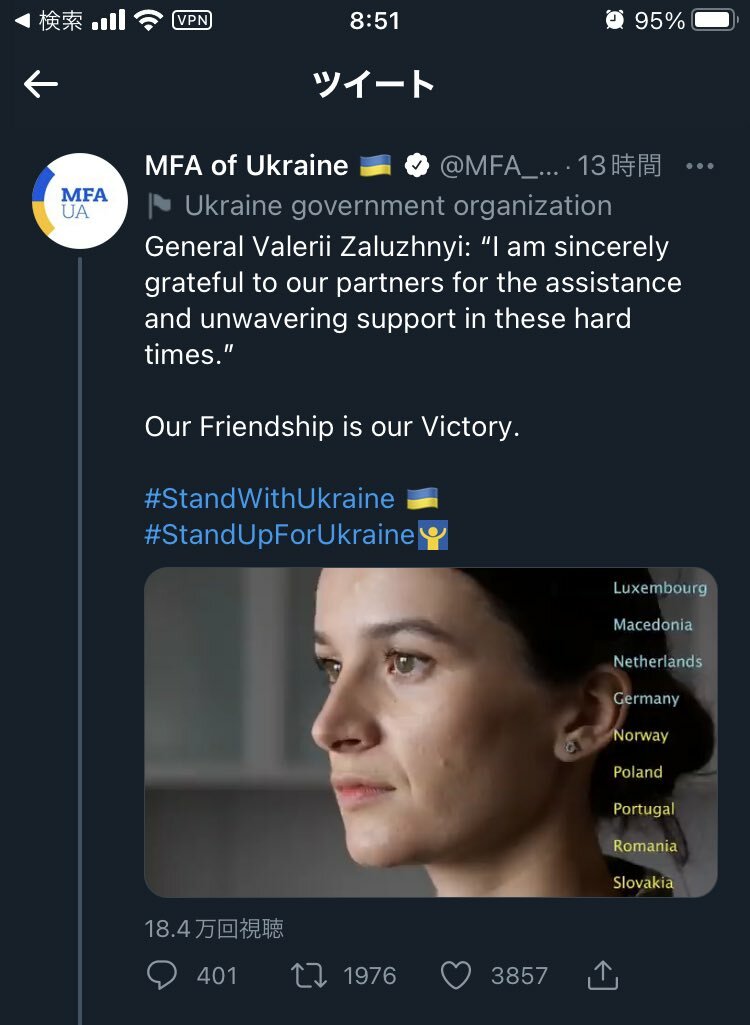
Task: Play the video of woman's face
Action: pyautogui.click(x=430, y=732)
